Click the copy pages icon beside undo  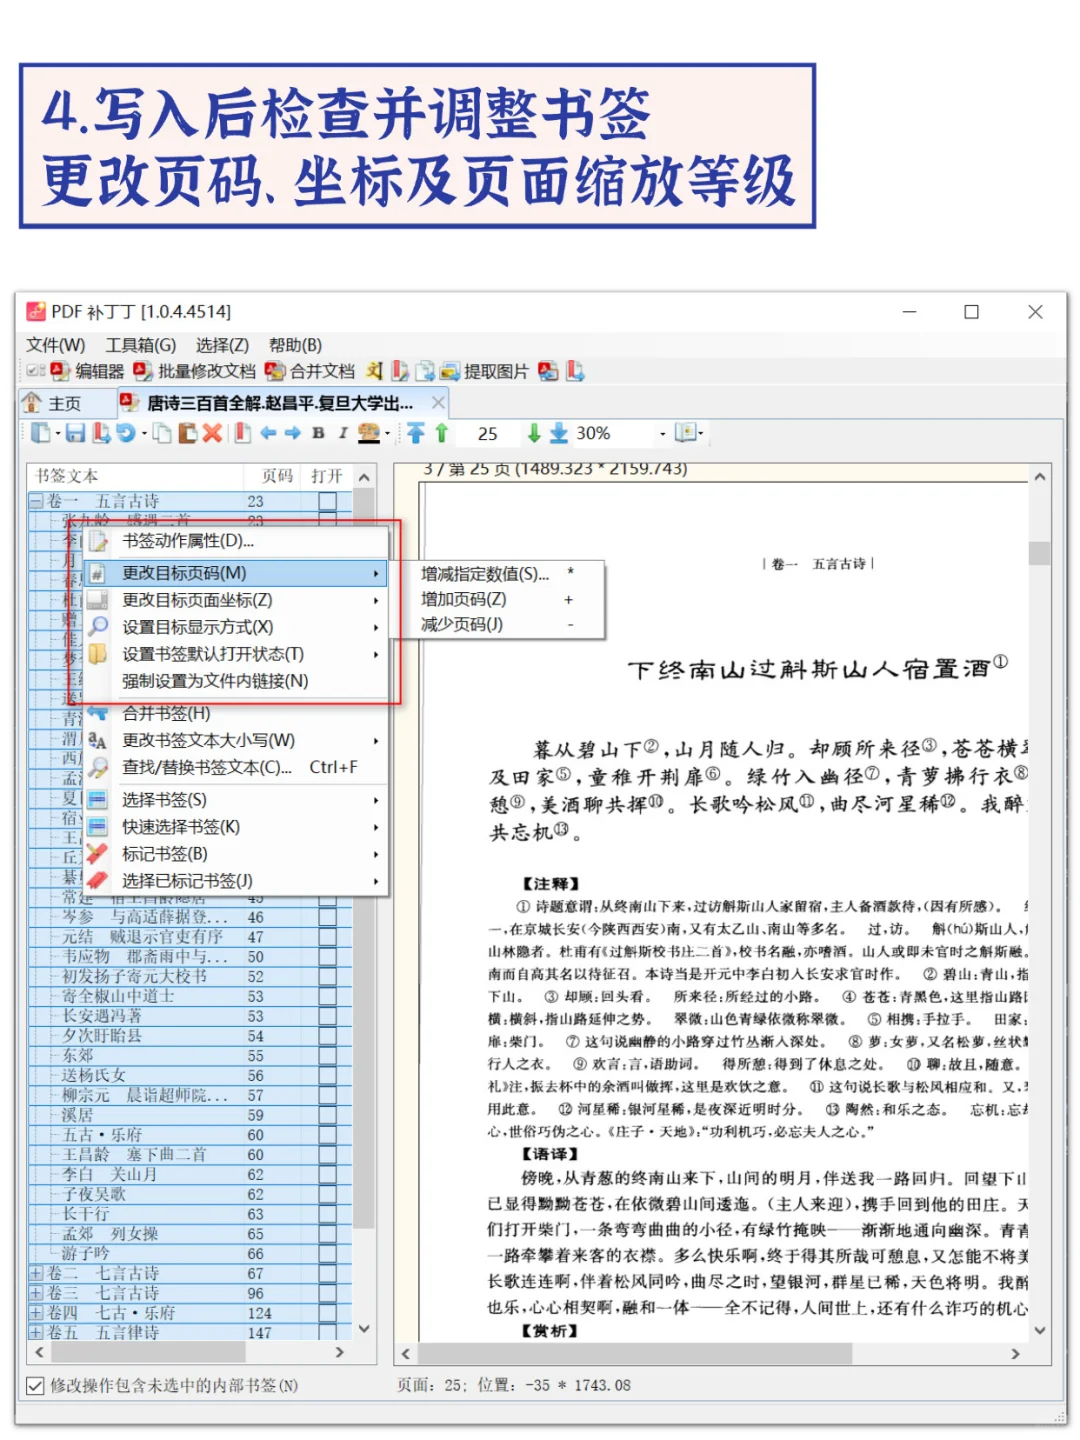(161, 433)
